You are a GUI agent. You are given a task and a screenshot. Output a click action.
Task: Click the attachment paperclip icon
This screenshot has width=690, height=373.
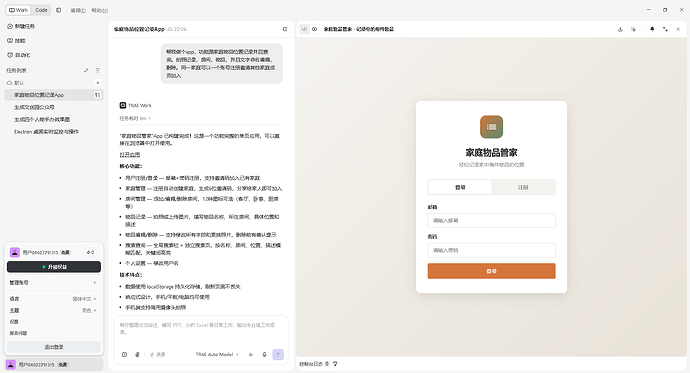click(137, 355)
